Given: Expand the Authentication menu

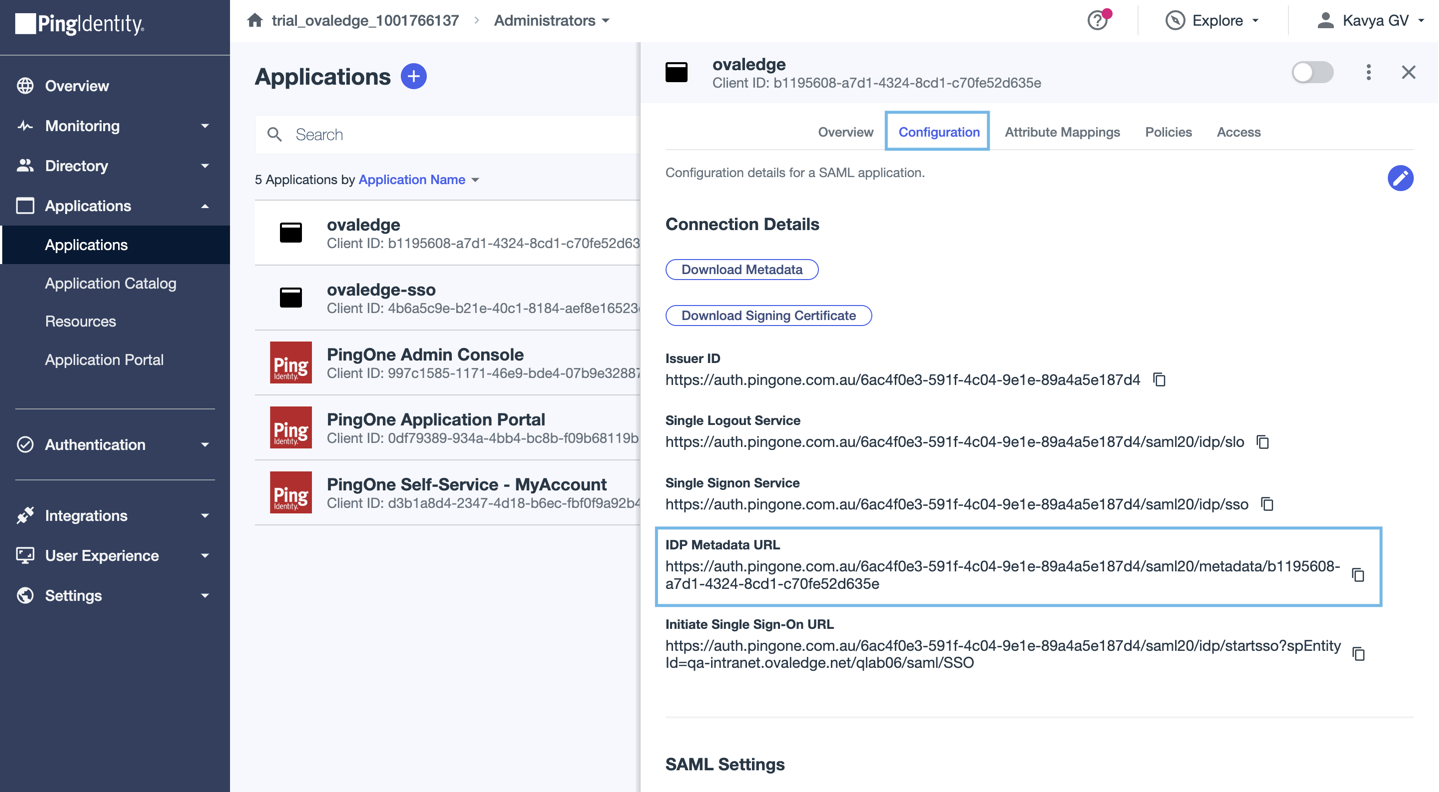Looking at the screenshot, I should [205, 445].
